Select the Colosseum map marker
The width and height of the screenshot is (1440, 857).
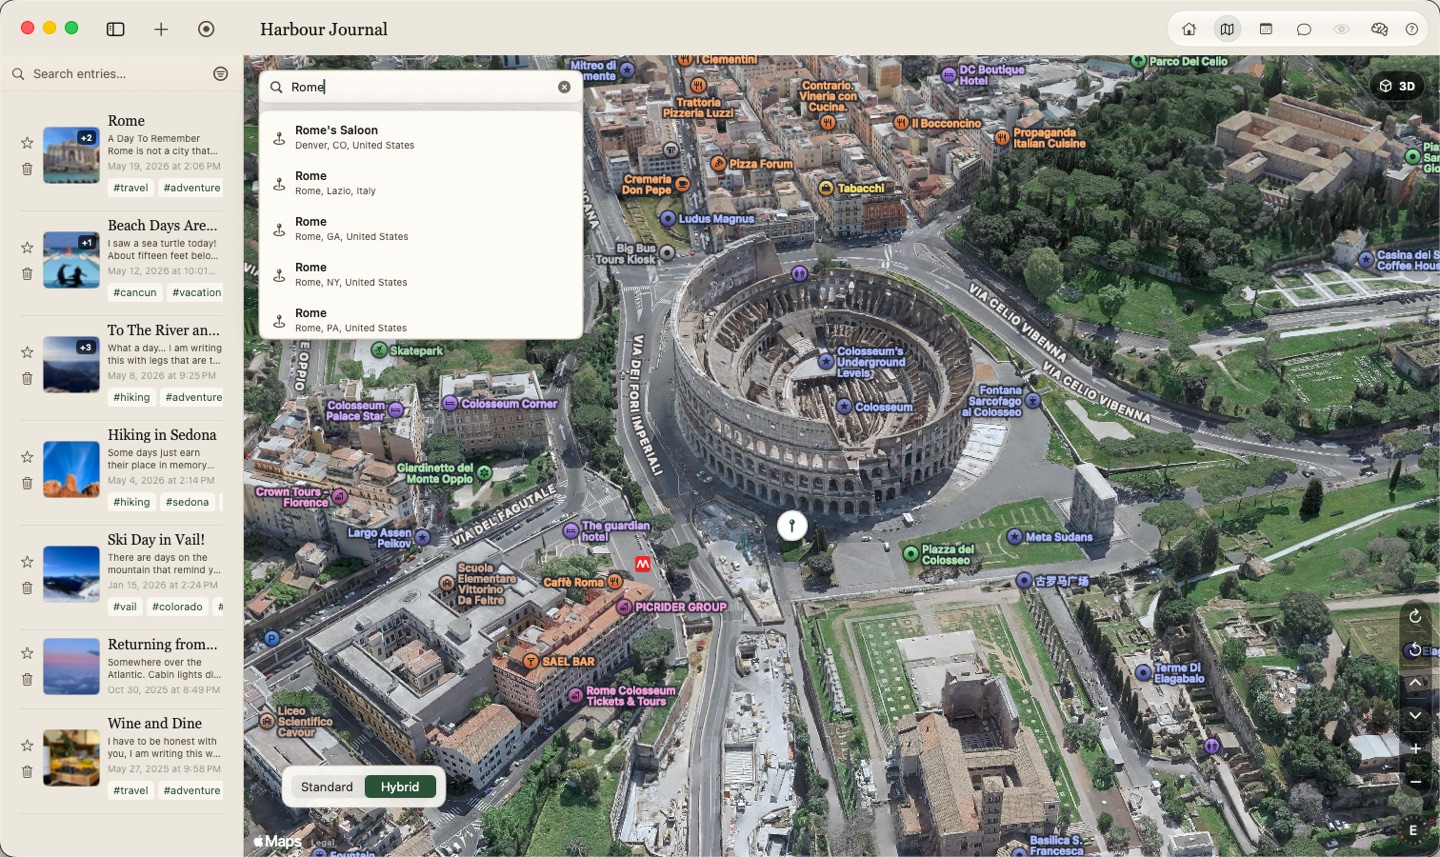pos(844,406)
